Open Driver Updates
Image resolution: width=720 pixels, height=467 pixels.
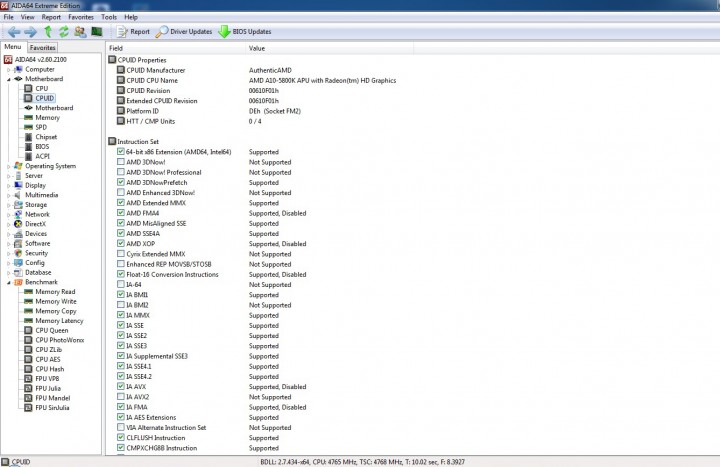[x=184, y=32]
